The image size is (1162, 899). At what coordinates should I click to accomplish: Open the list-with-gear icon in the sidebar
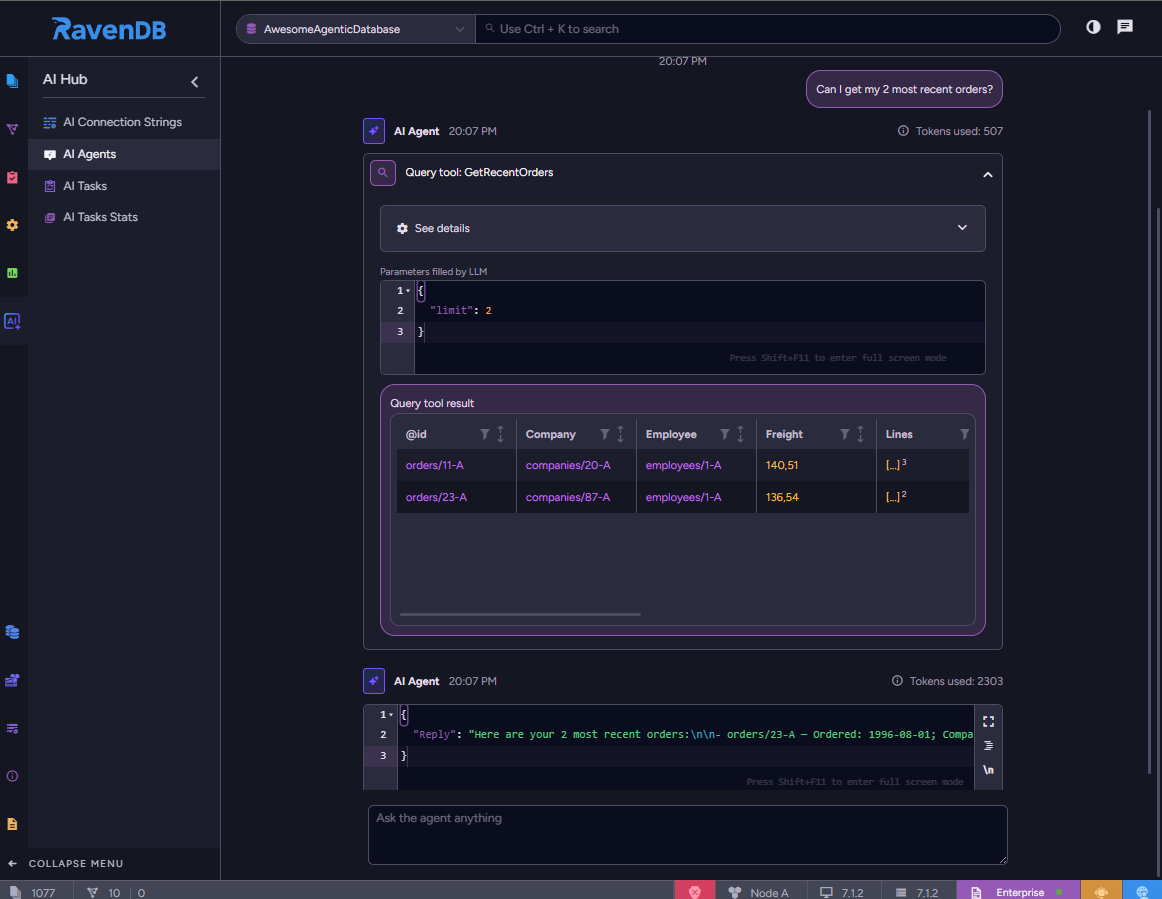(12, 729)
